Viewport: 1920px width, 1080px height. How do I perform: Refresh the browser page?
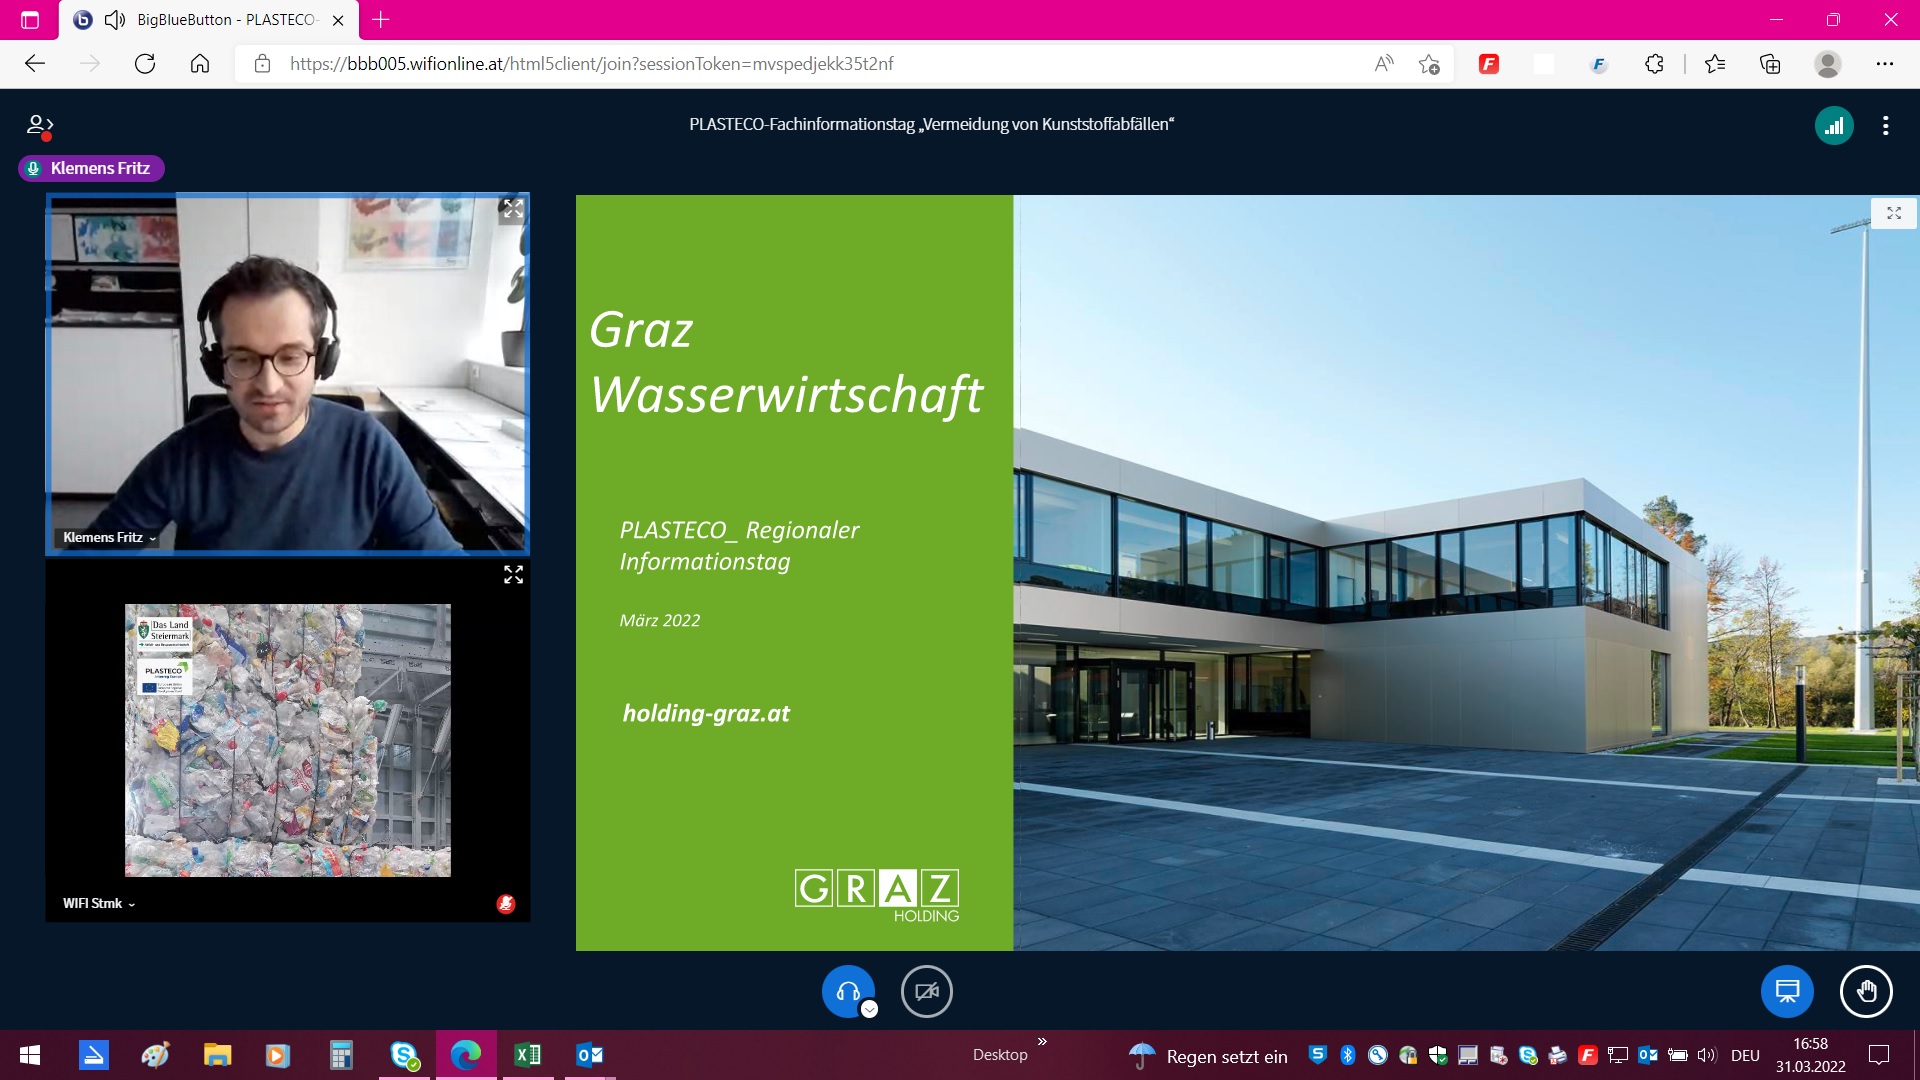[x=145, y=64]
